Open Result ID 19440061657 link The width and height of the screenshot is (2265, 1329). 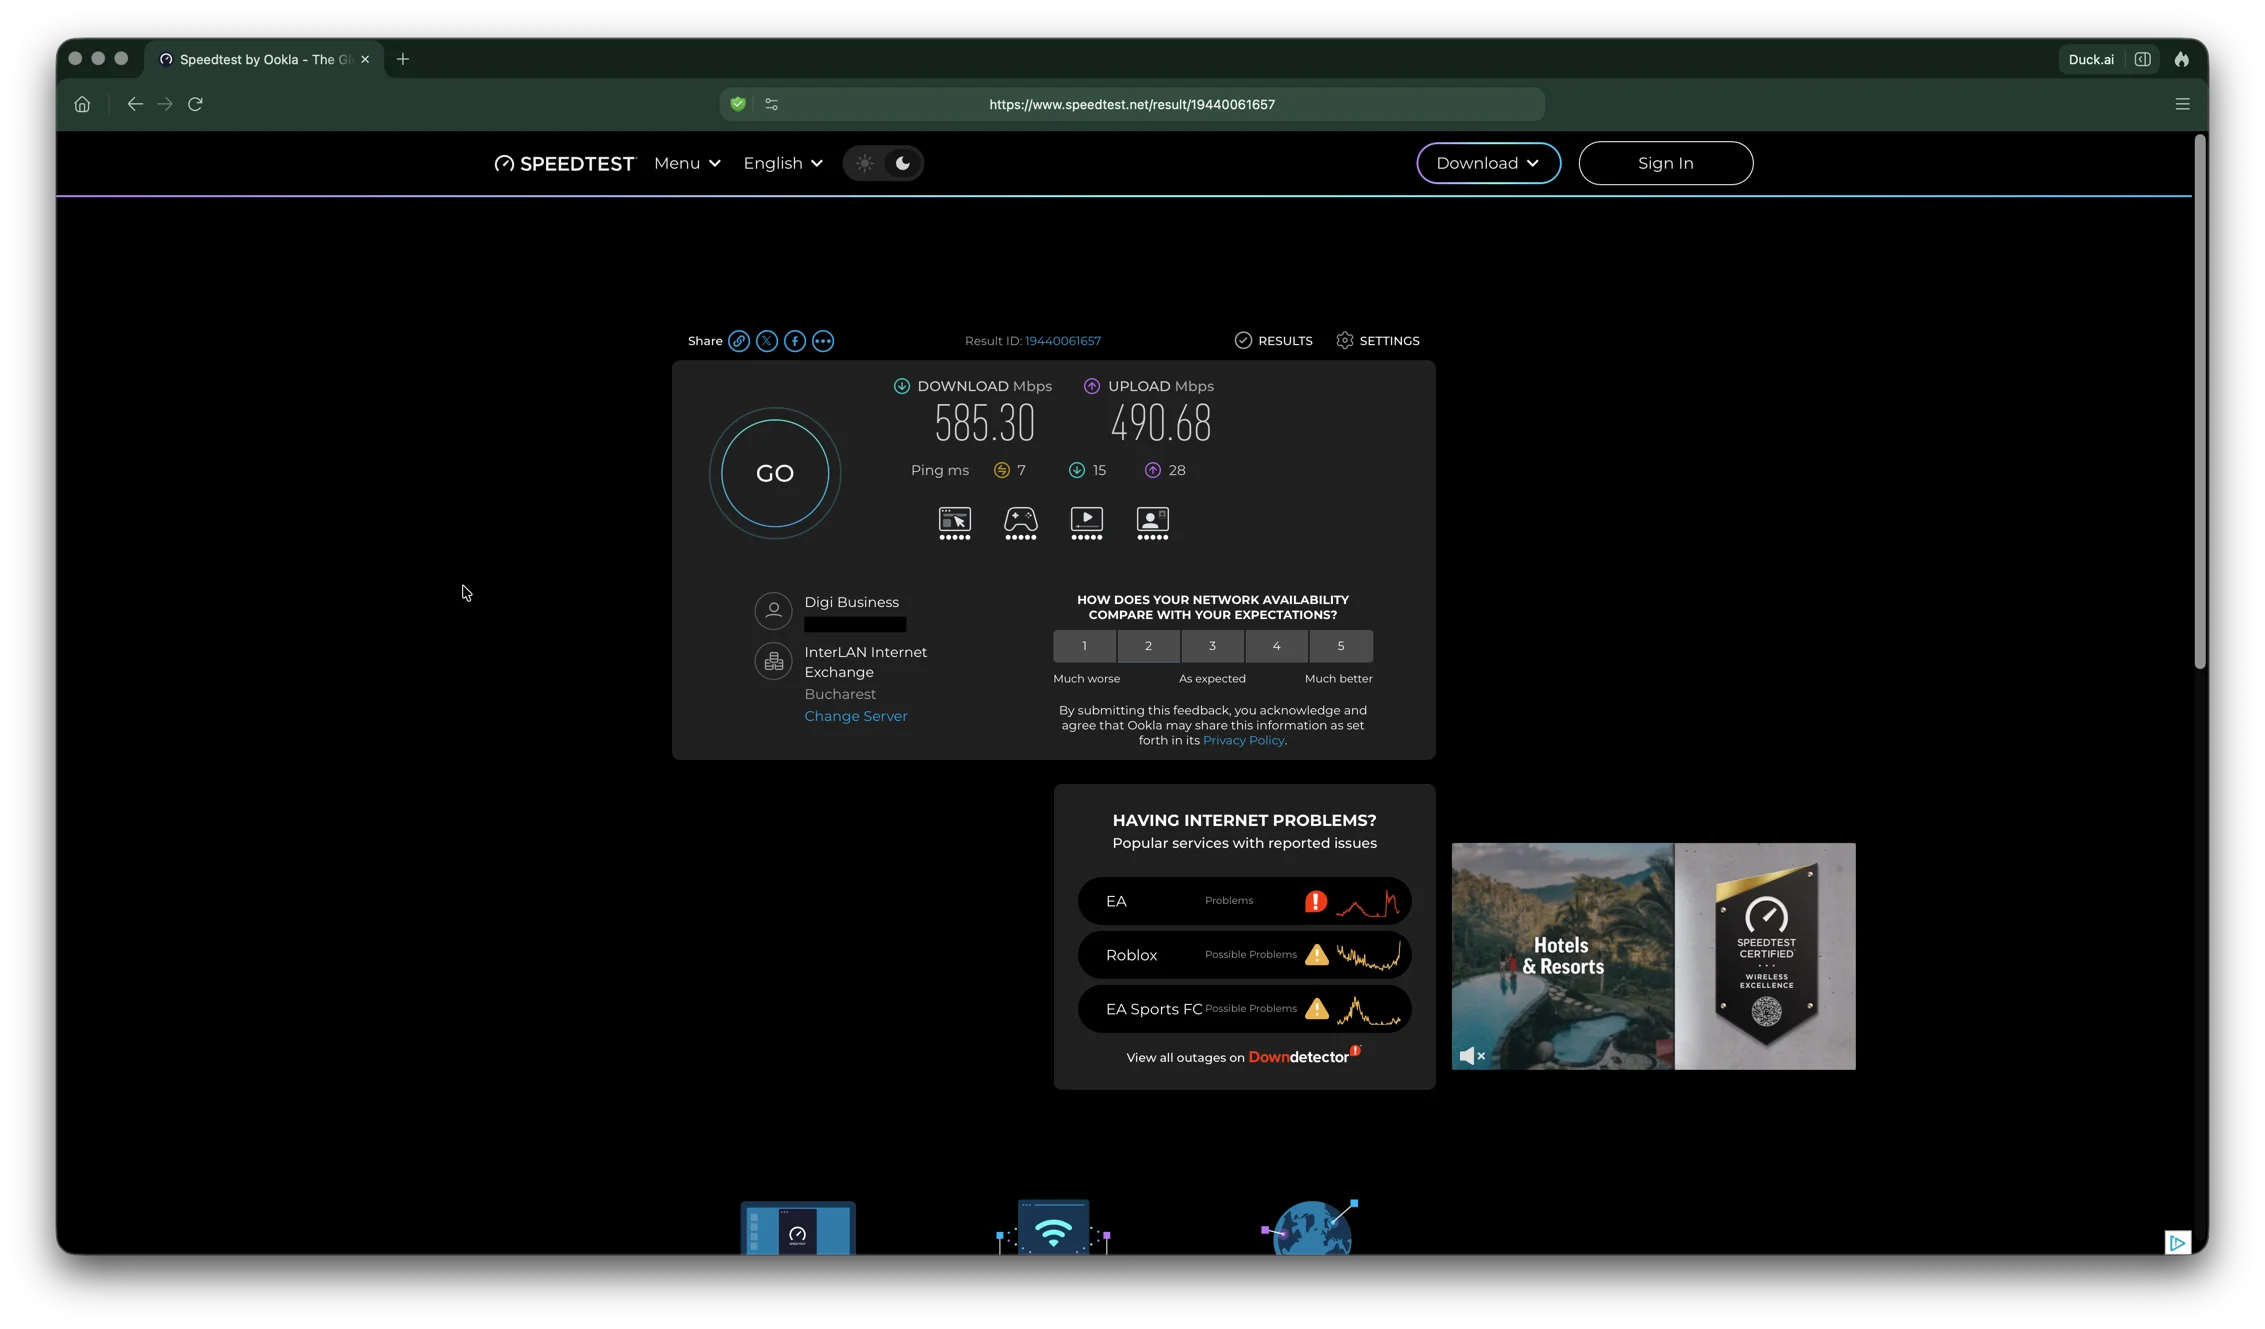1062,341
